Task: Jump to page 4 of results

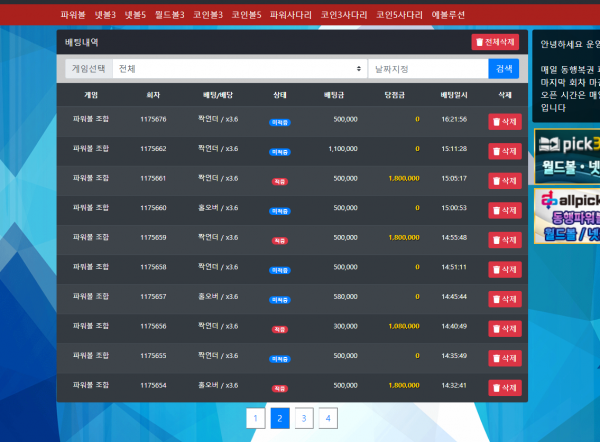Action: (x=328, y=418)
